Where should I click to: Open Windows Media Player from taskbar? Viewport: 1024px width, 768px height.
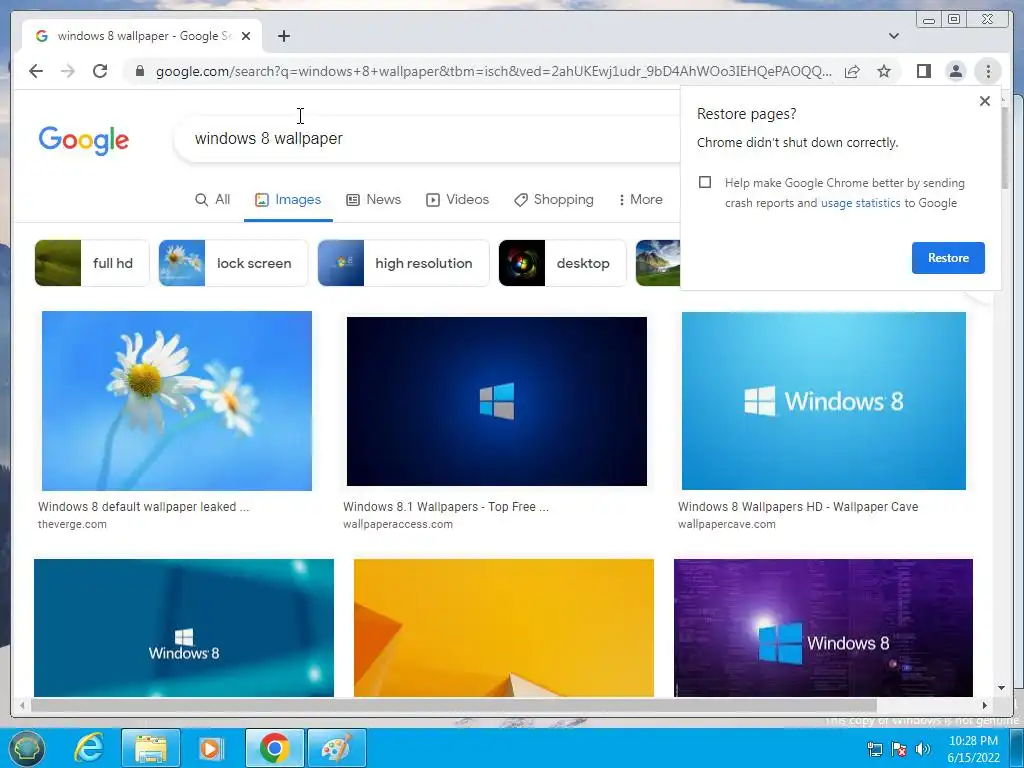211,748
